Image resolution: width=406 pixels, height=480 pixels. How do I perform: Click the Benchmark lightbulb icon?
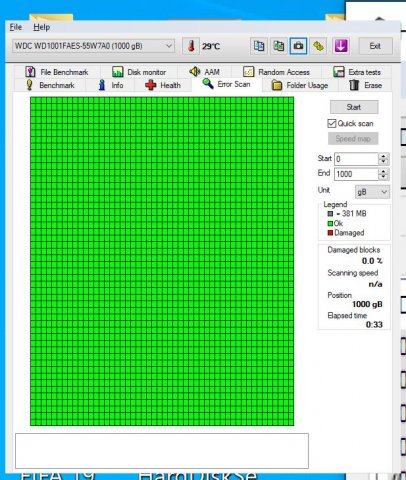(x=29, y=85)
